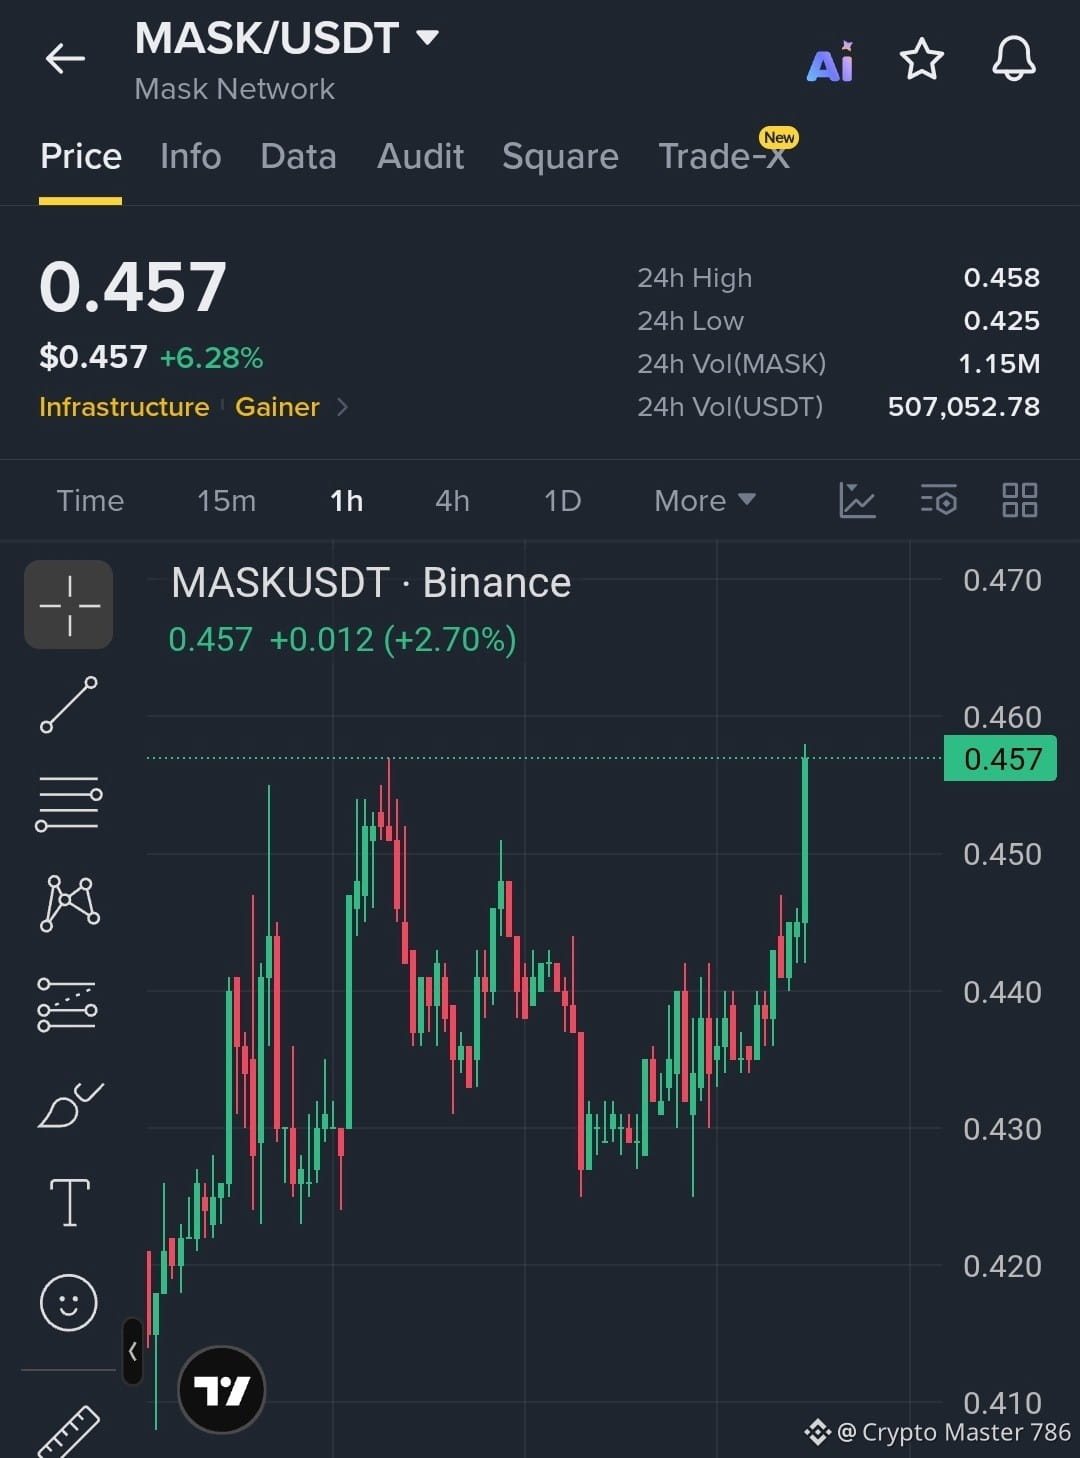The image size is (1080, 1458).
Task: Tap the 0.440 price axis label
Action: click(x=1002, y=993)
